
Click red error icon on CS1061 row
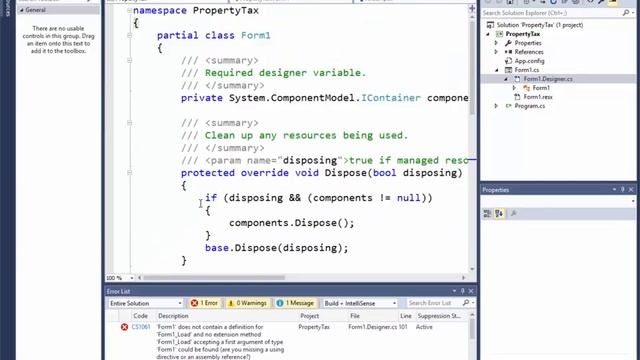pos(124,327)
